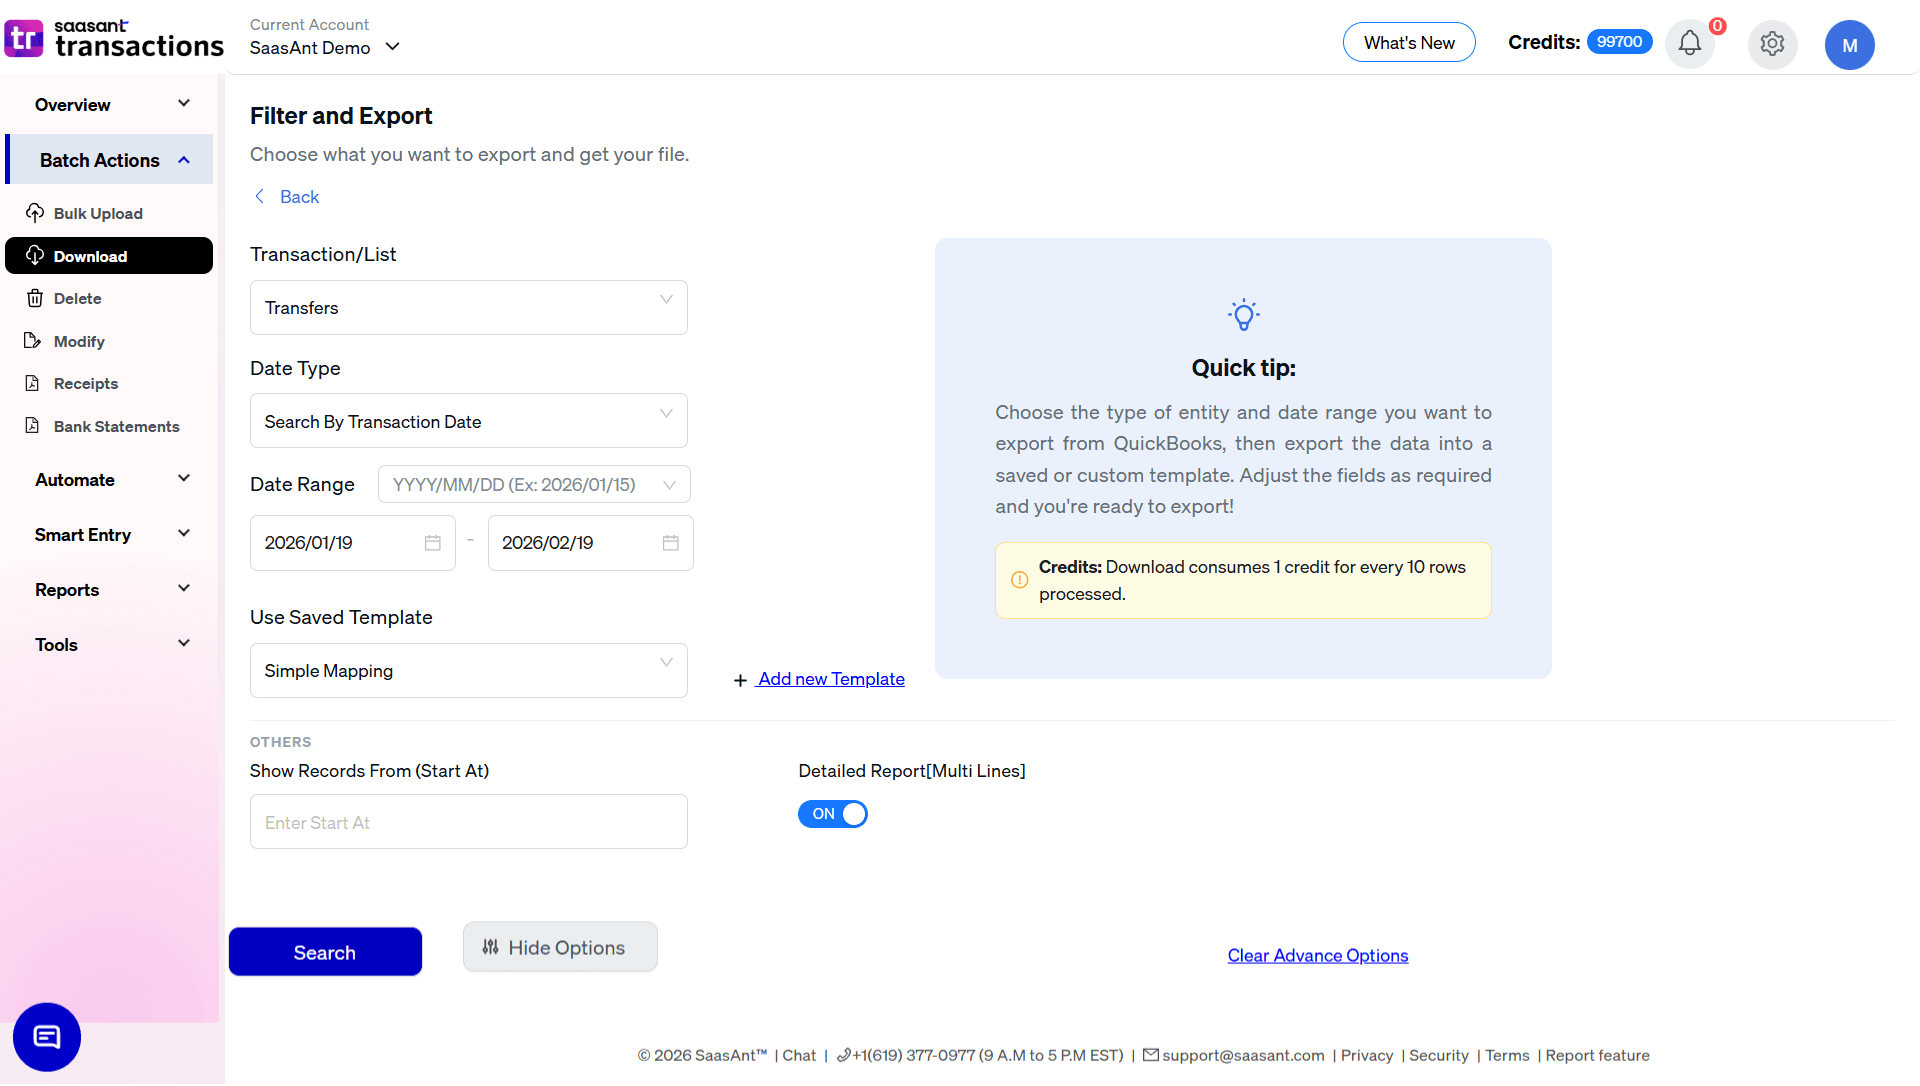The image size is (1920, 1086).
Task: Click the calendar icon on the start date
Action: click(x=432, y=543)
